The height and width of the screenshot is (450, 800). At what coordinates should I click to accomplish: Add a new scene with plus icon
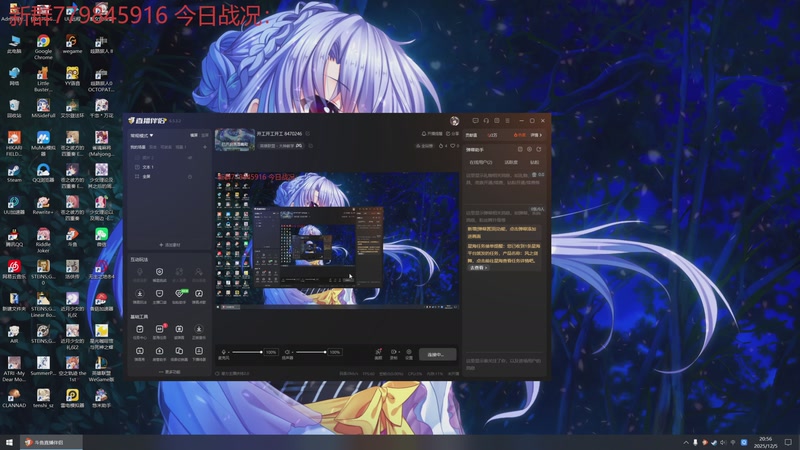(x=205, y=147)
